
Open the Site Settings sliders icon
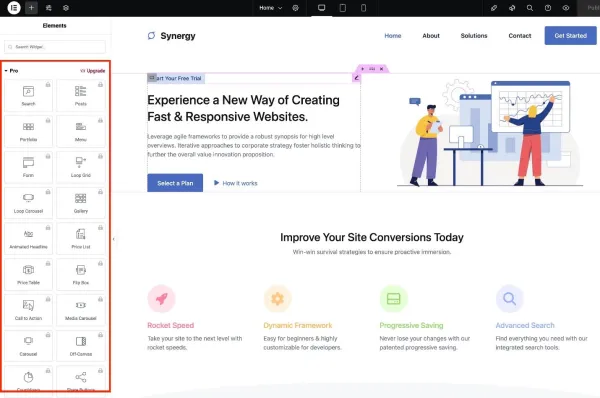[x=49, y=8]
